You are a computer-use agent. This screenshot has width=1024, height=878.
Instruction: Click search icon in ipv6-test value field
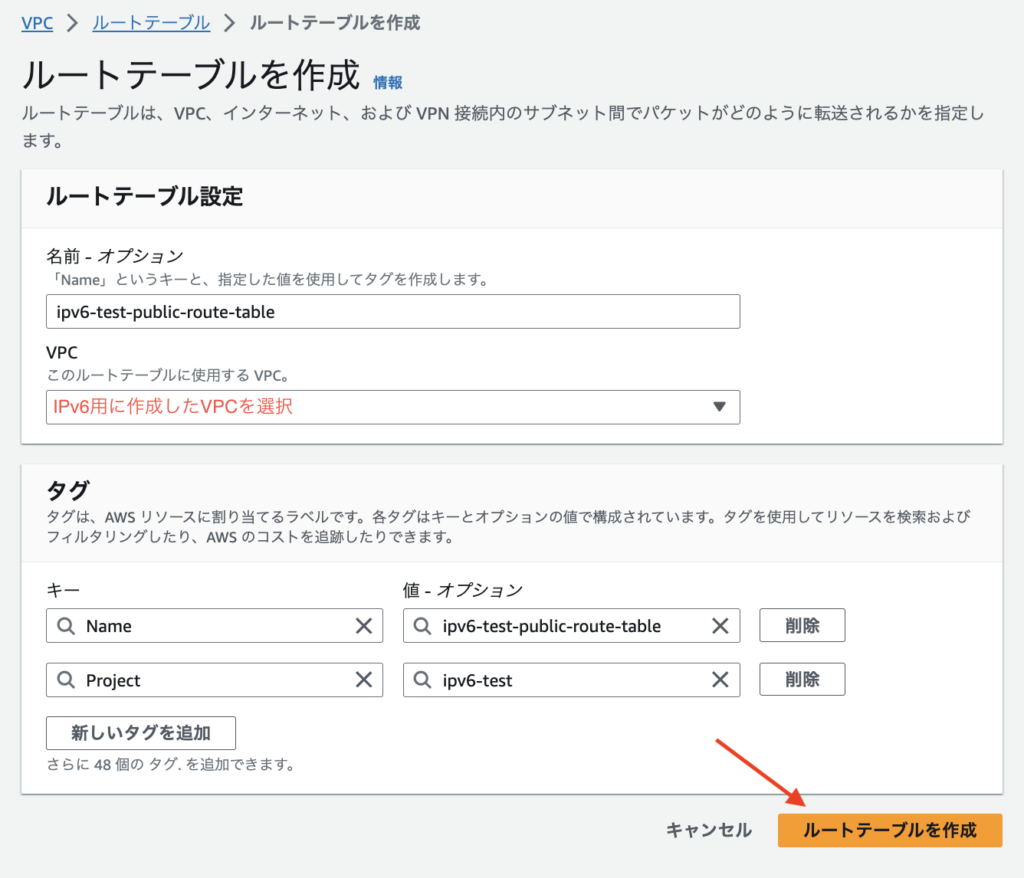click(423, 680)
